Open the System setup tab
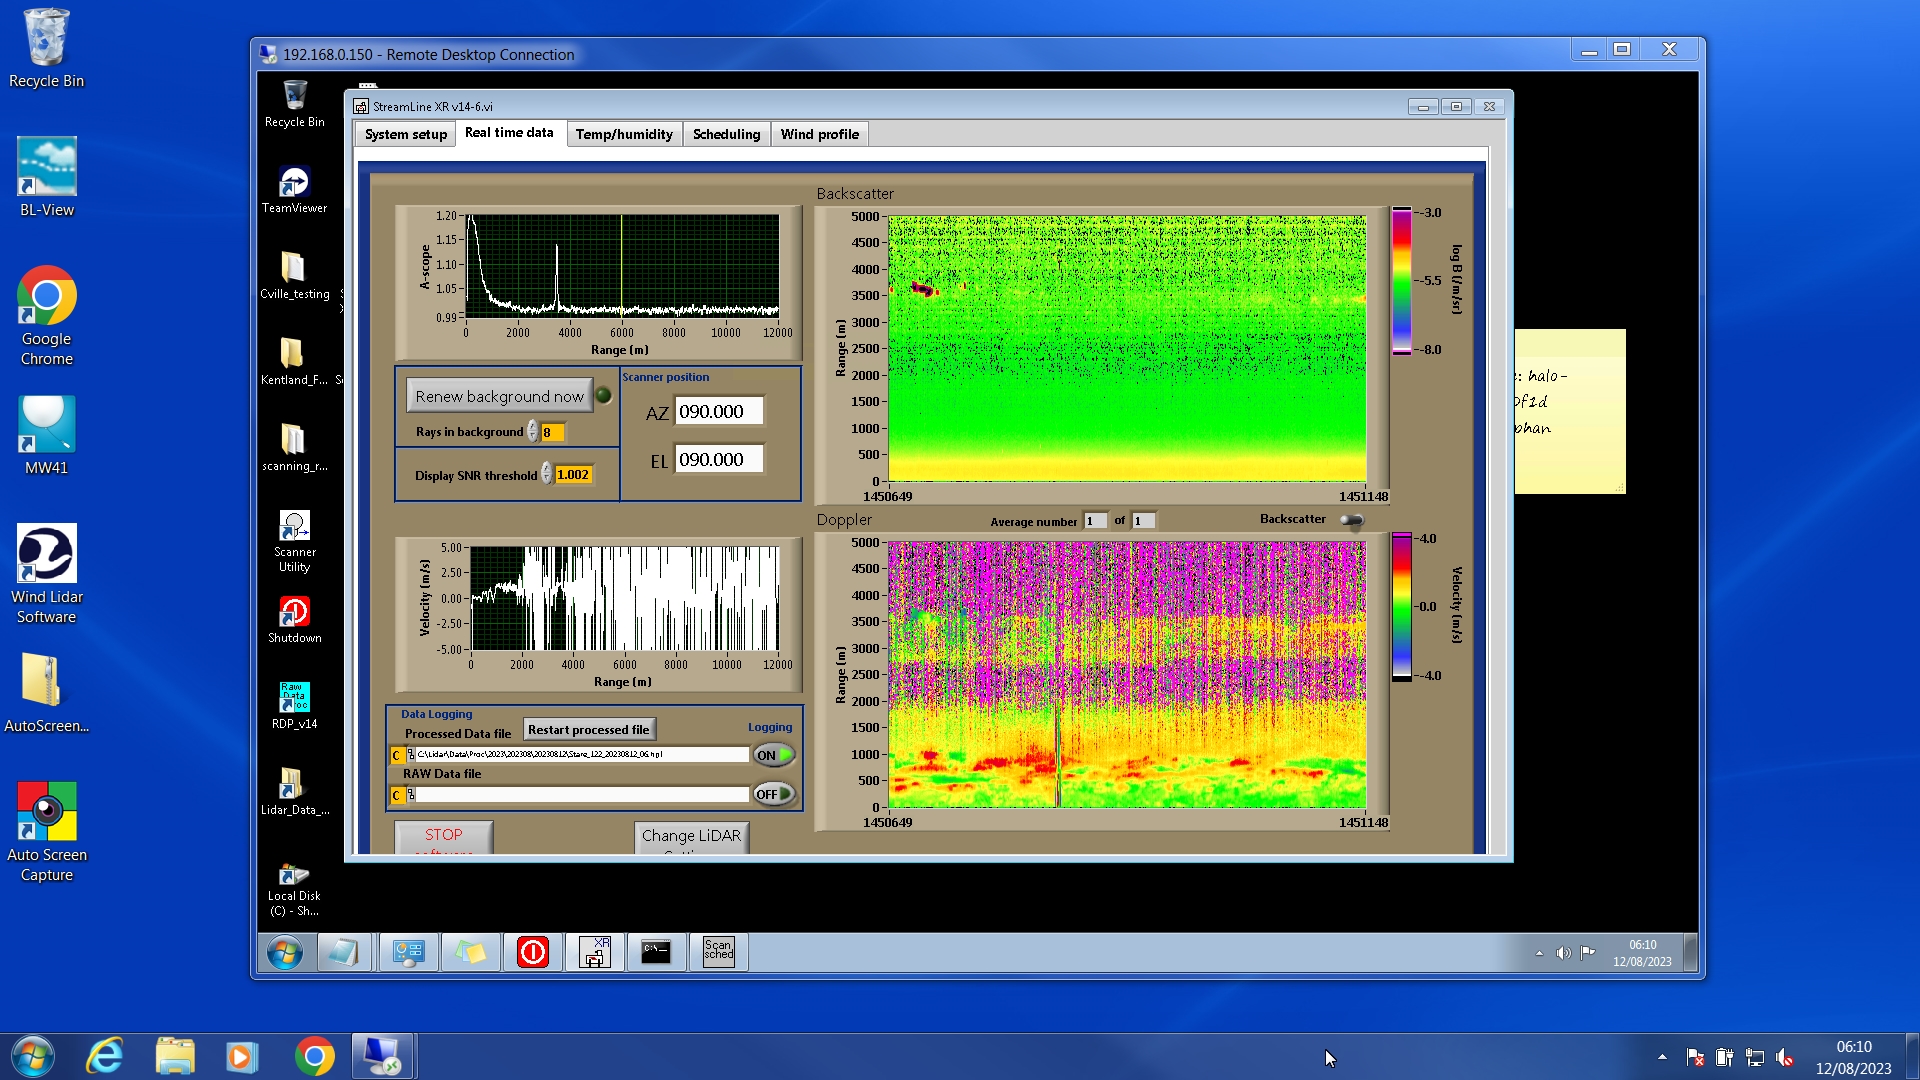1920x1080 pixels. tap(405, 135)
